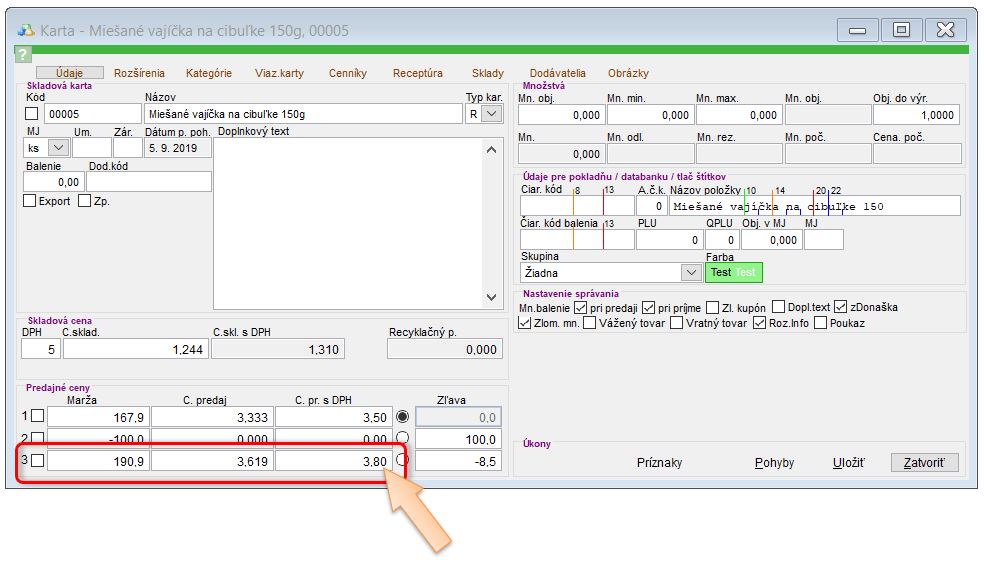Screen dimensions: 984x567
Task: Uncheck the Roz.Info checkbox
Action: [759, 323]
